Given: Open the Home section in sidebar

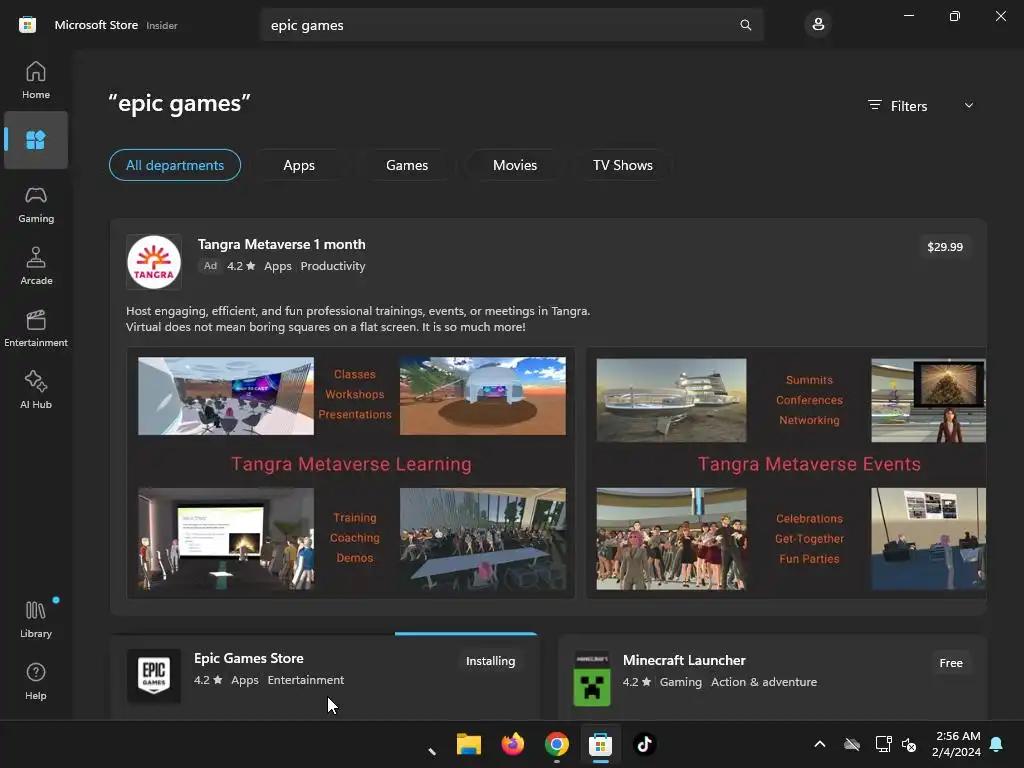Looking at the screenshot, I should click(36, 80).
